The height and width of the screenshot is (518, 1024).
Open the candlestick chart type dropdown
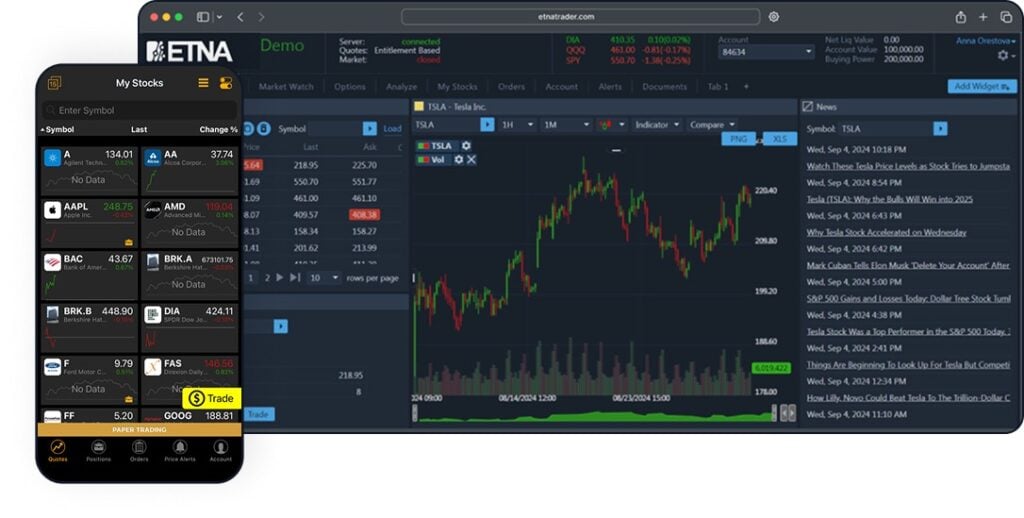pyautogui.click(x=612, y=124)
